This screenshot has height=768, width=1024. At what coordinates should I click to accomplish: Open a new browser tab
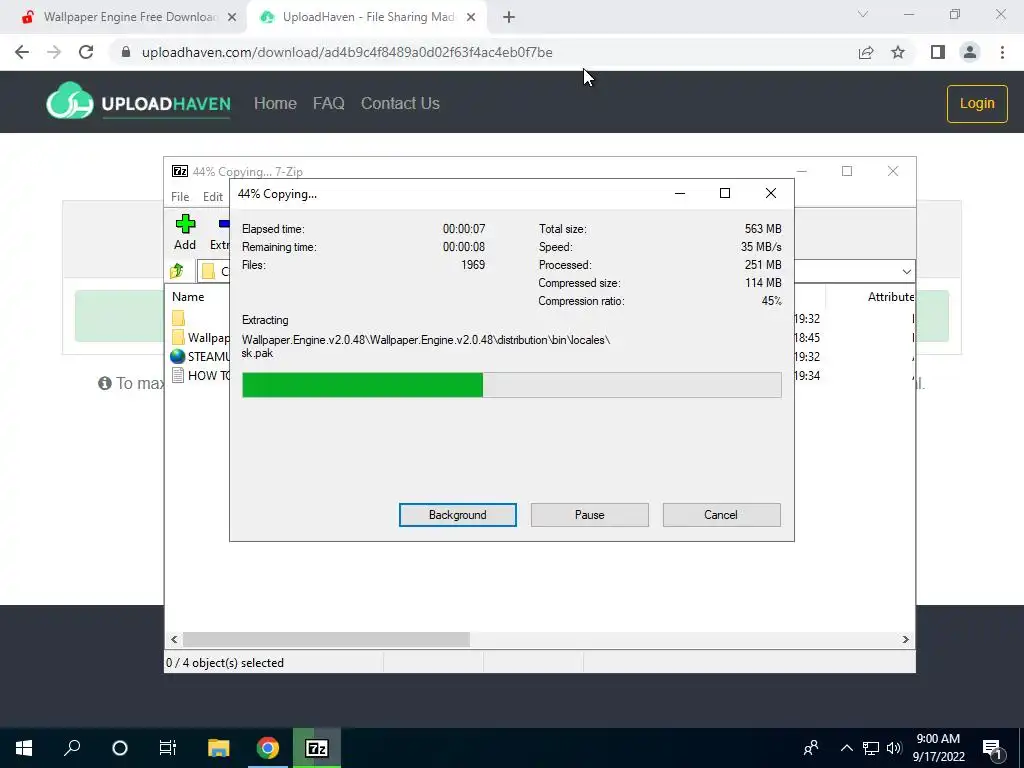[x=509, y=18]
